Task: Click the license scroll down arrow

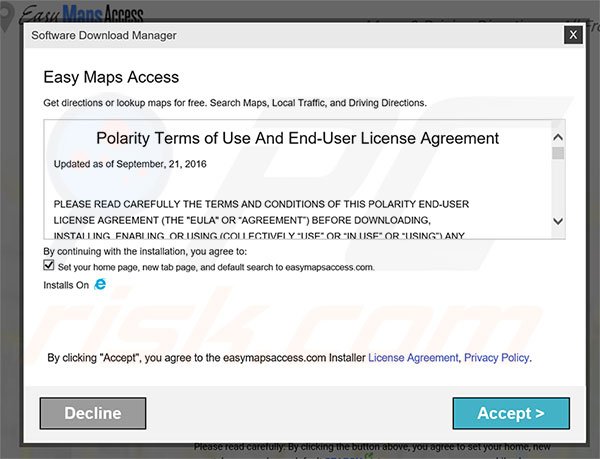Action: [x=558, y=221]
